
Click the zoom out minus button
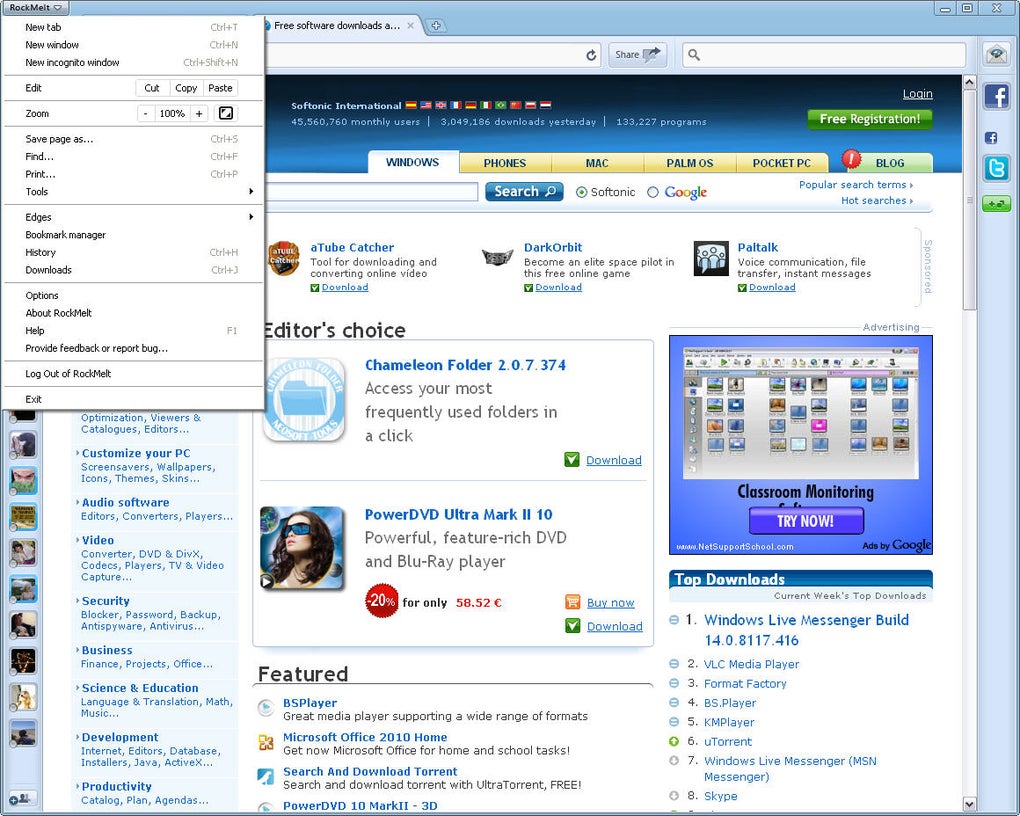[146, 113]
